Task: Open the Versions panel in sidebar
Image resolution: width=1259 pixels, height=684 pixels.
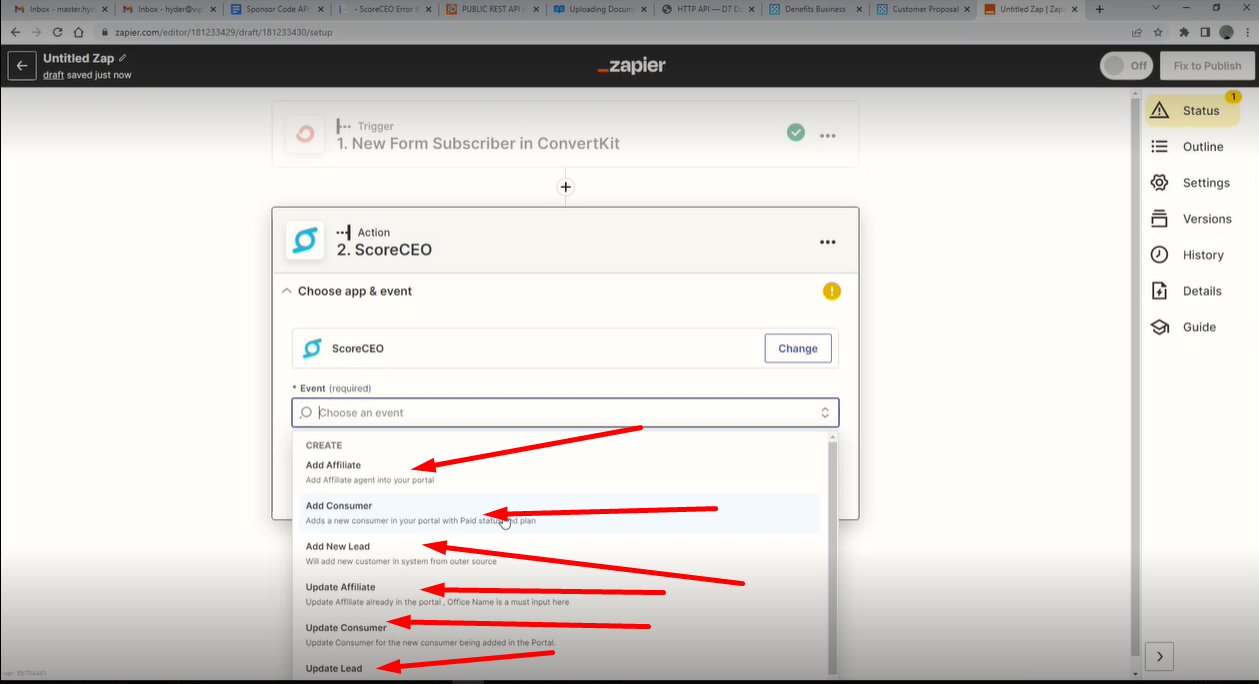Action: (1192, 219)
